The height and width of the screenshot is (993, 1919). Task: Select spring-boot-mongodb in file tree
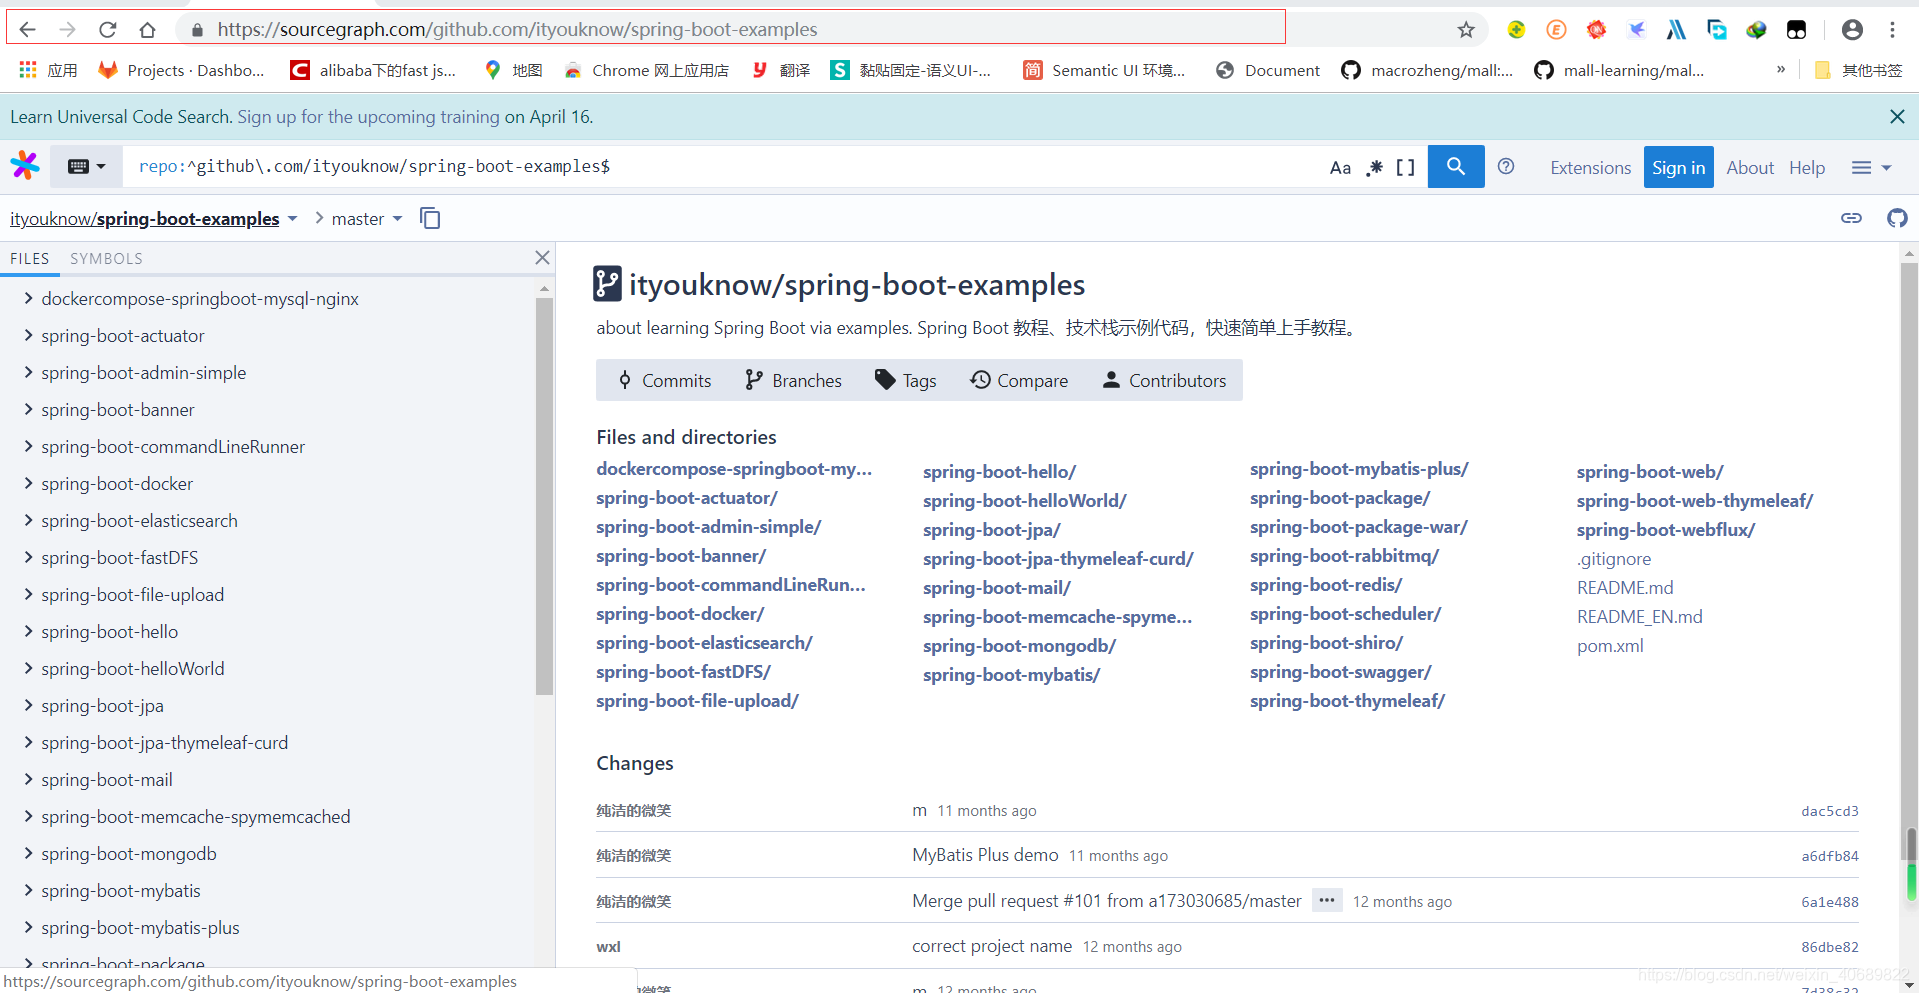pos(128,854)
